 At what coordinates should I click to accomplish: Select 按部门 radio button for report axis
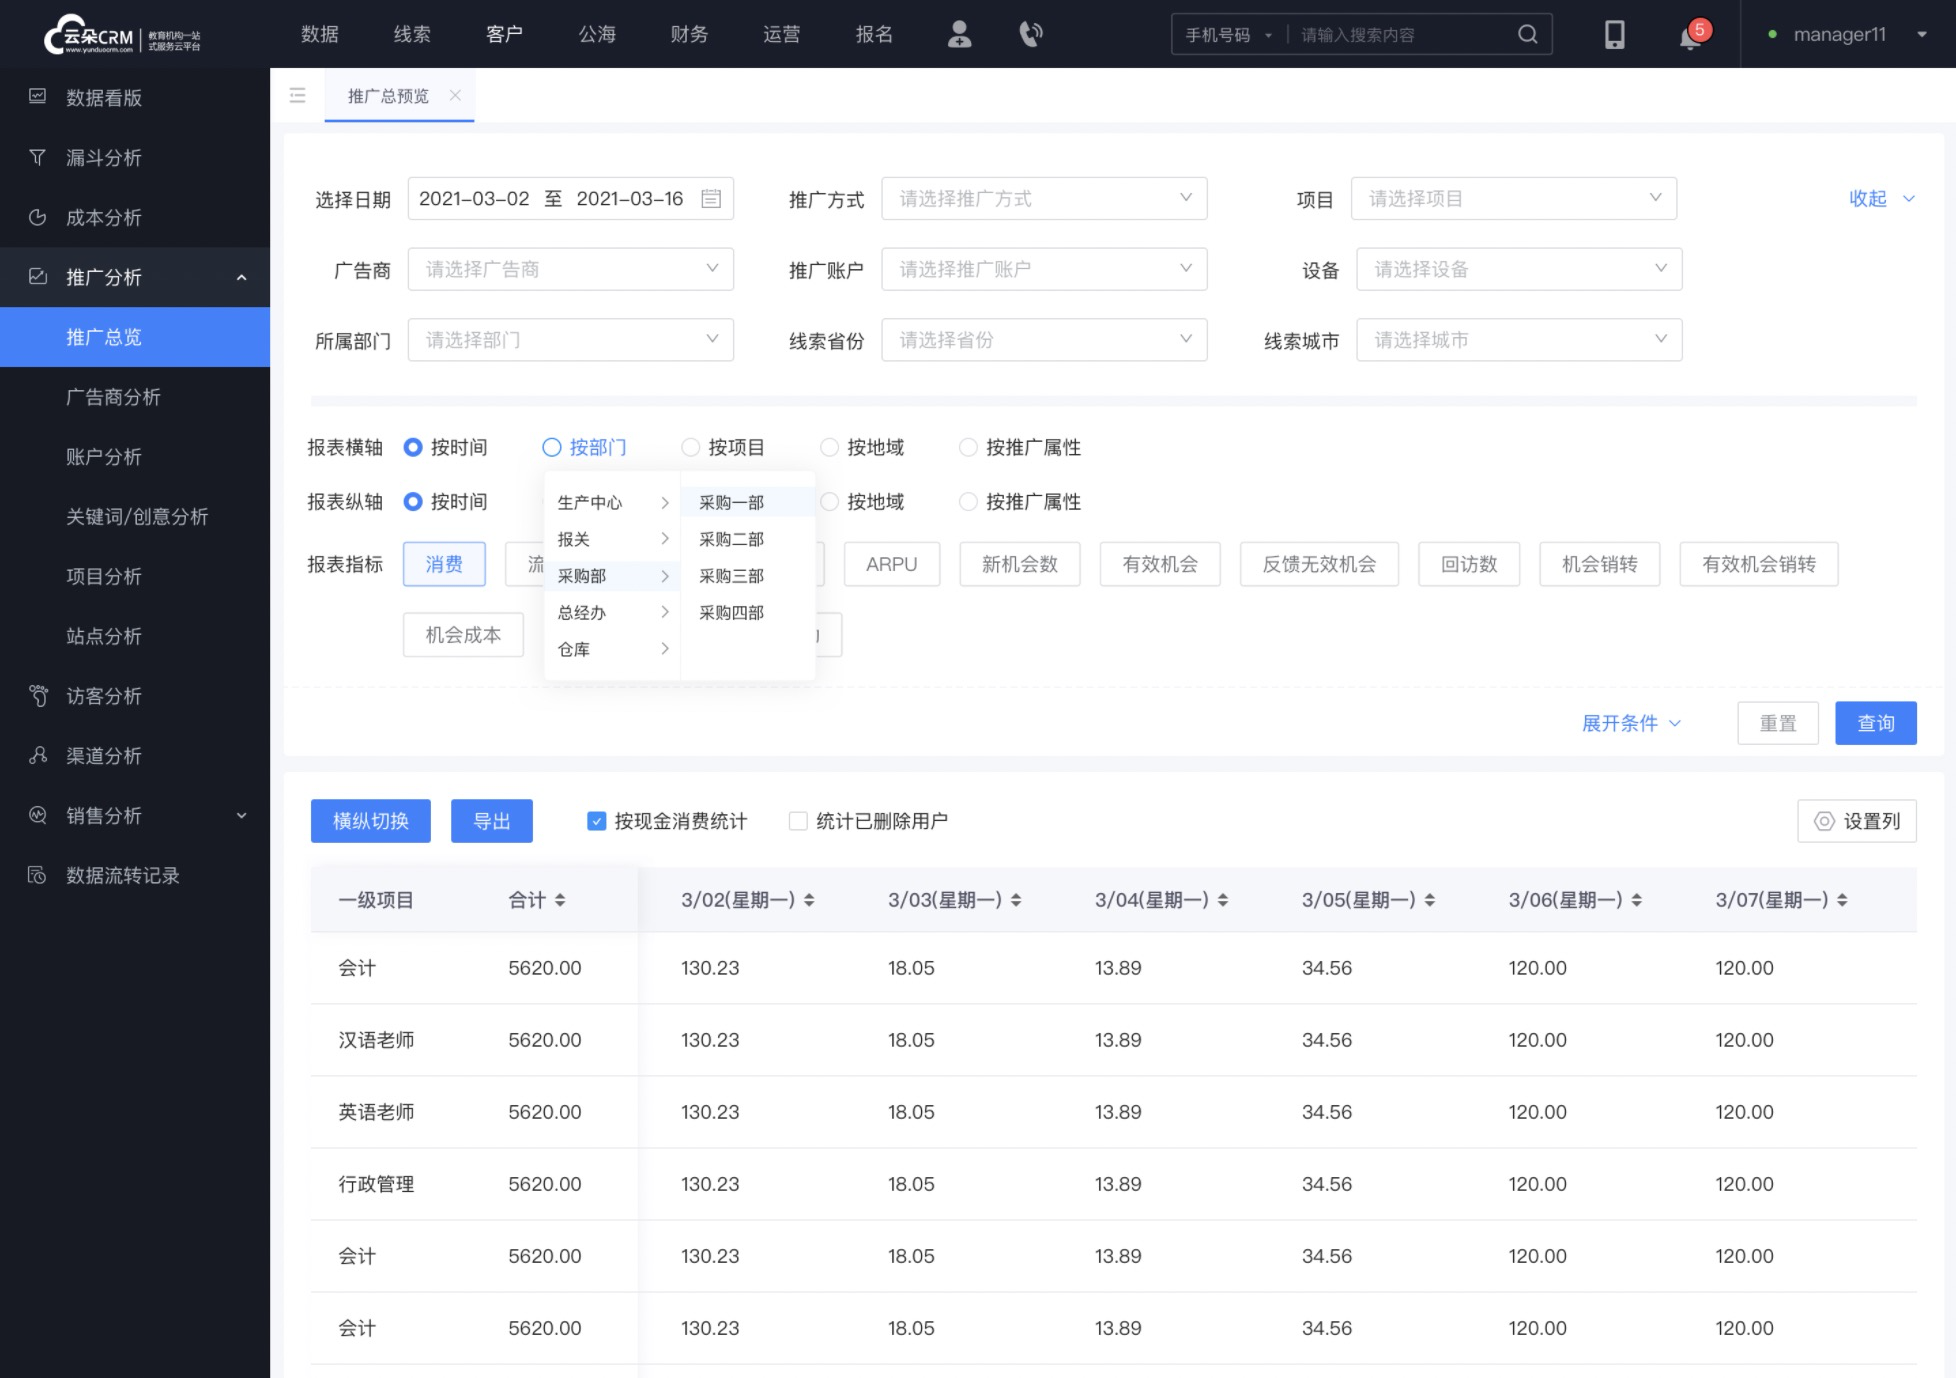[x=552, y=446]
